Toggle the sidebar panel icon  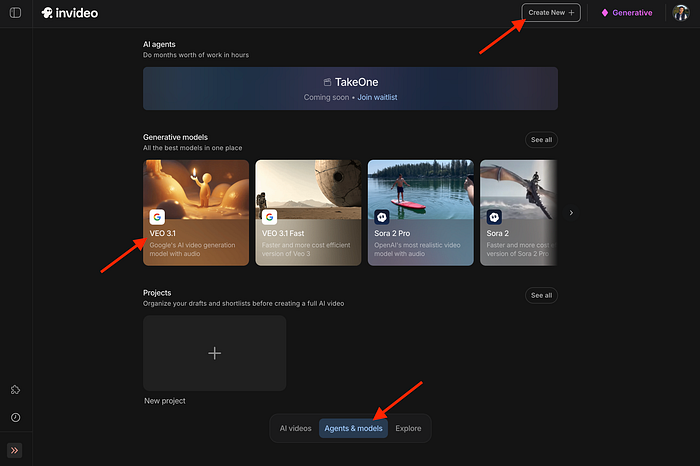pyautogui.click(x=15, y=13)
